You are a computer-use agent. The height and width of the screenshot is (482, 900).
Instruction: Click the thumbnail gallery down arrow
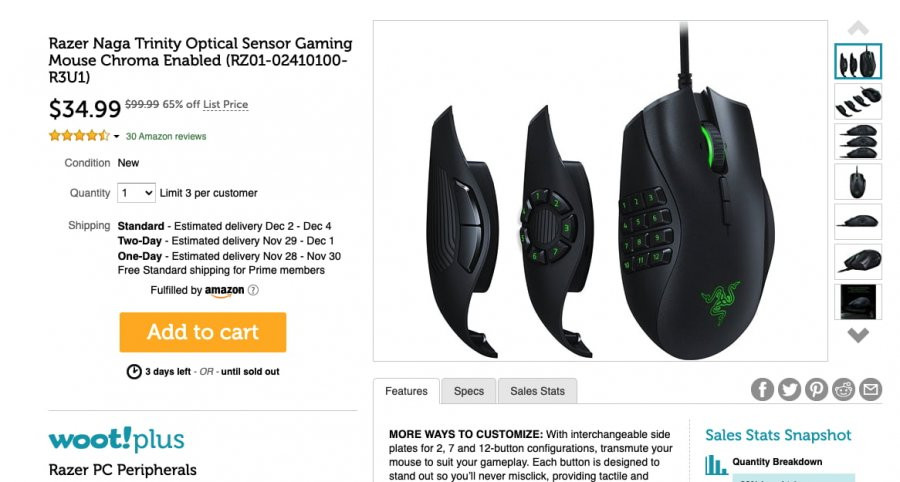pyautogui.click(x=858, y=335)
